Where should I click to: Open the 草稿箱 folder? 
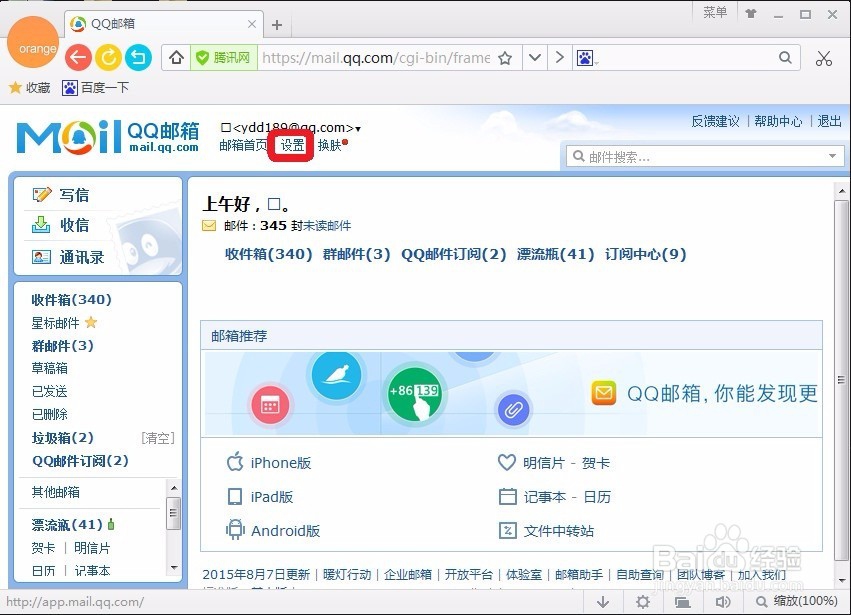tap(49, 369)
